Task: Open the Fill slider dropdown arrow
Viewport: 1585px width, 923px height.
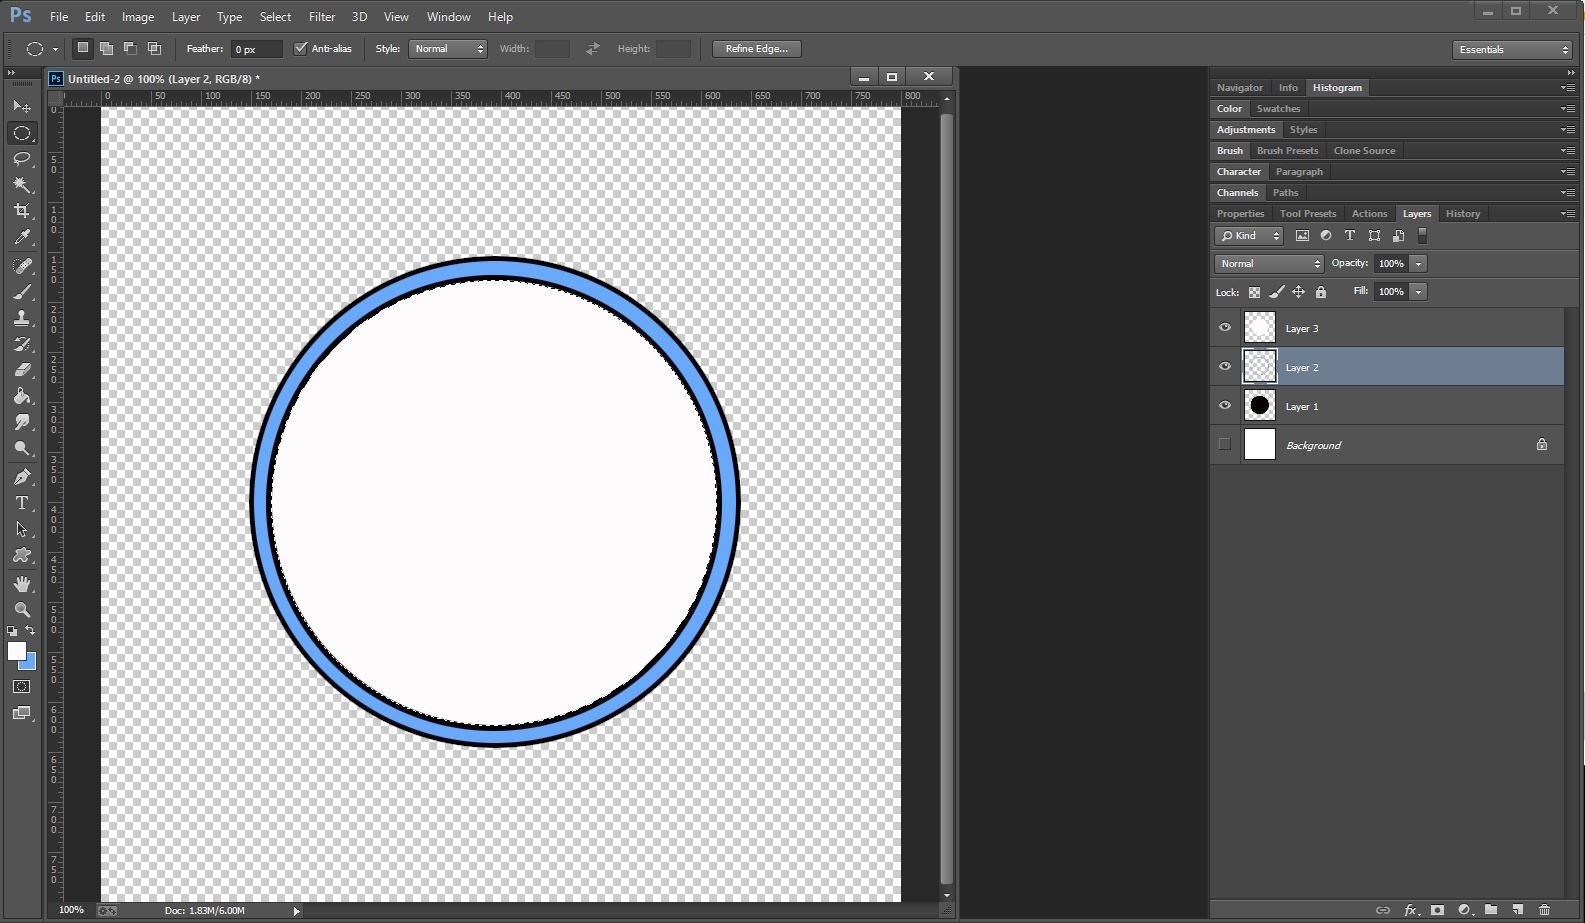Action: (x=1418, y=292)
